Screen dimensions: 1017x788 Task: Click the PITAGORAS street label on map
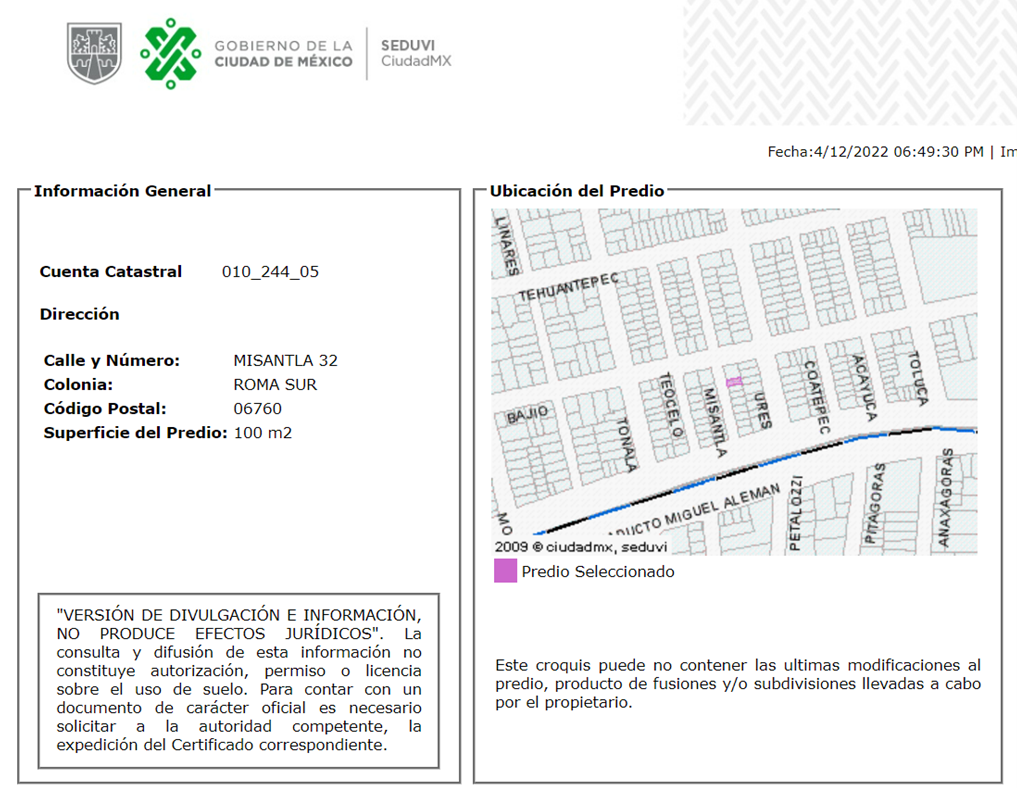coord(875,503)
